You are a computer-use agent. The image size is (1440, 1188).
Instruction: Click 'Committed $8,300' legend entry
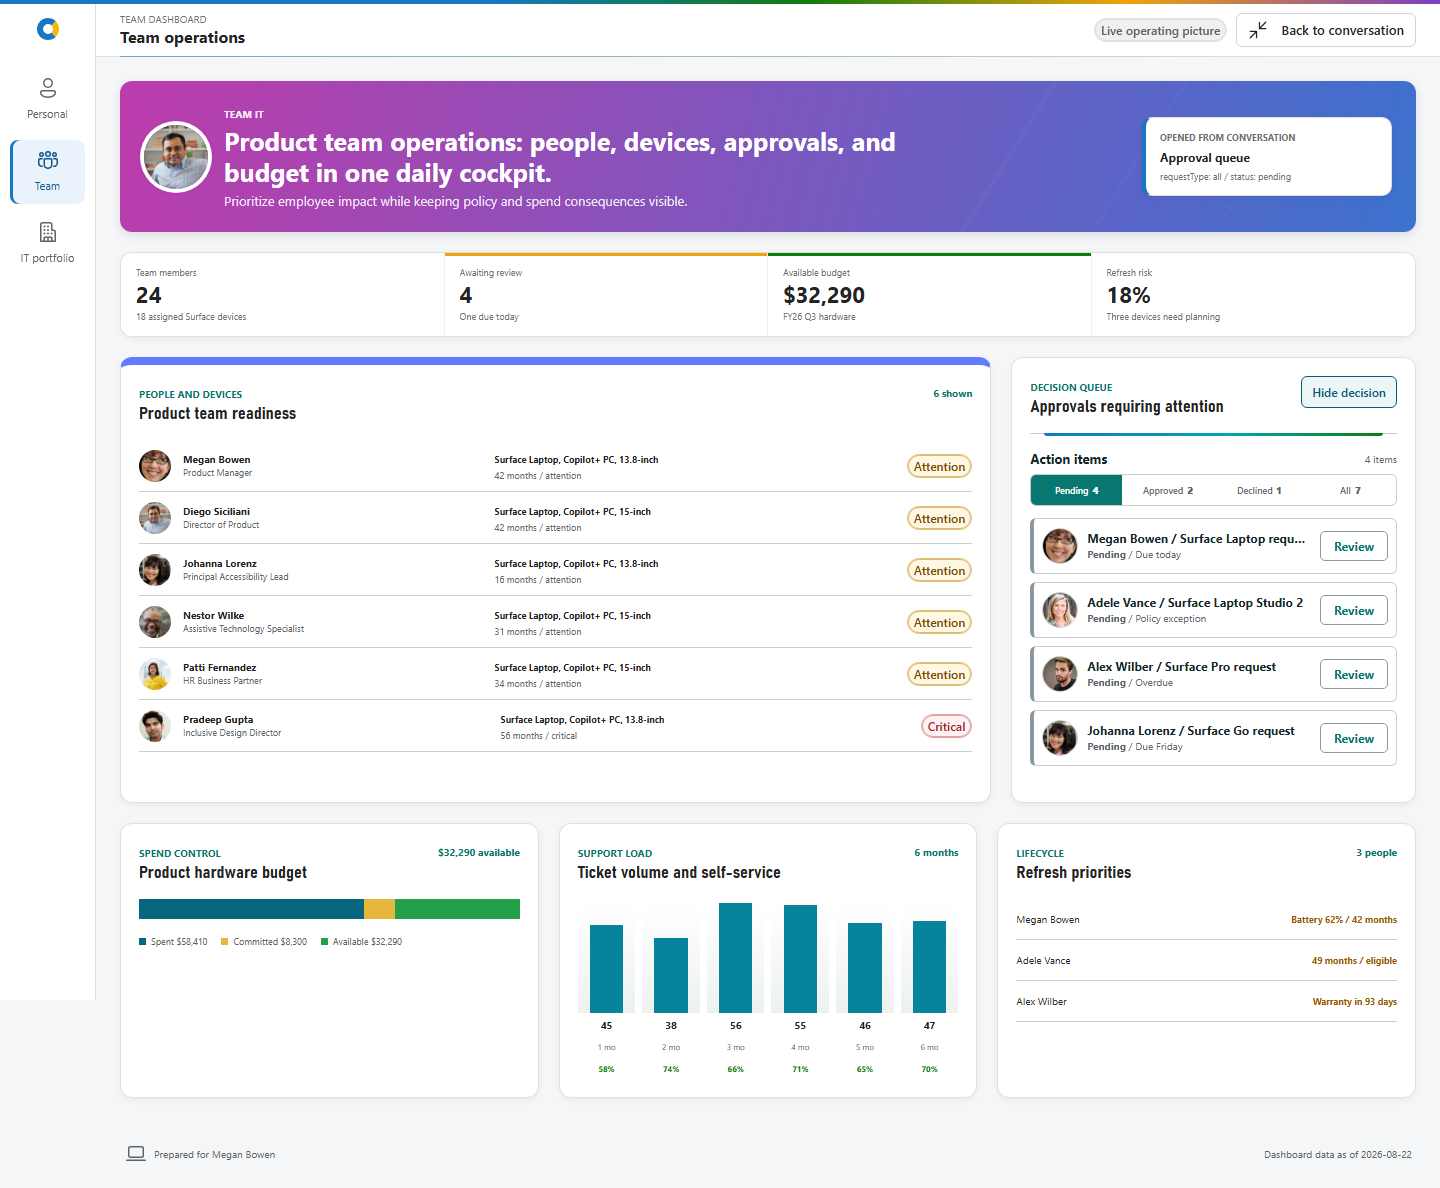coord(264,942)
